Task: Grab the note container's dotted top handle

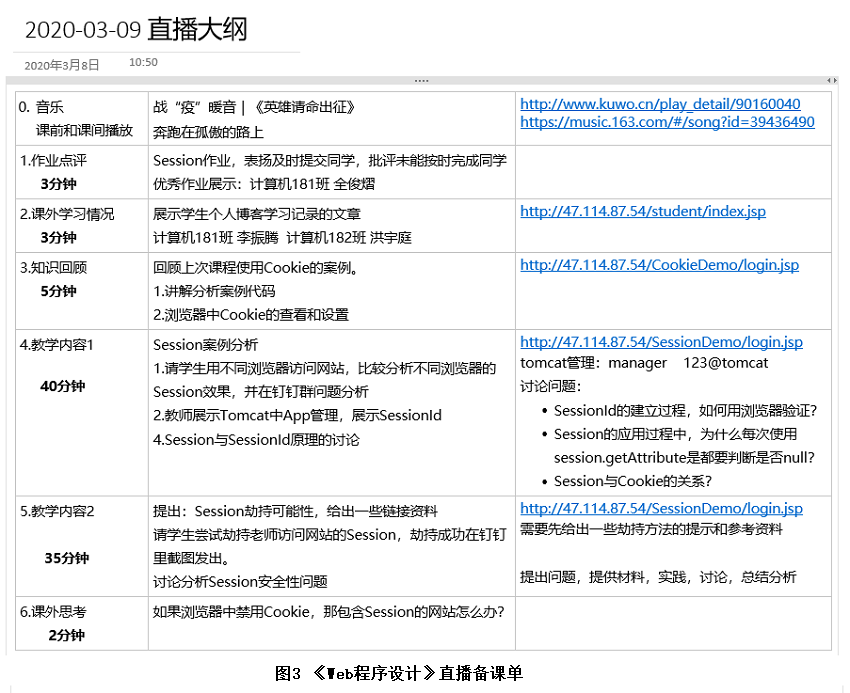Action: pos(421,80)
